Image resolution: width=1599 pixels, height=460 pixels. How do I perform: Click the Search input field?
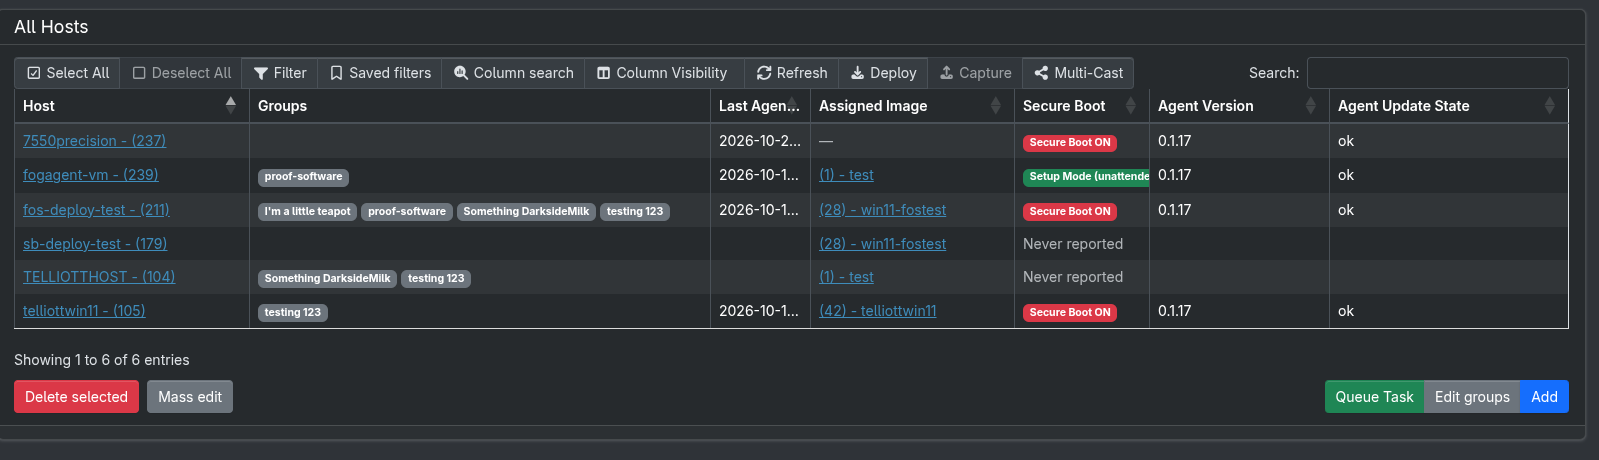[1437, 73]
